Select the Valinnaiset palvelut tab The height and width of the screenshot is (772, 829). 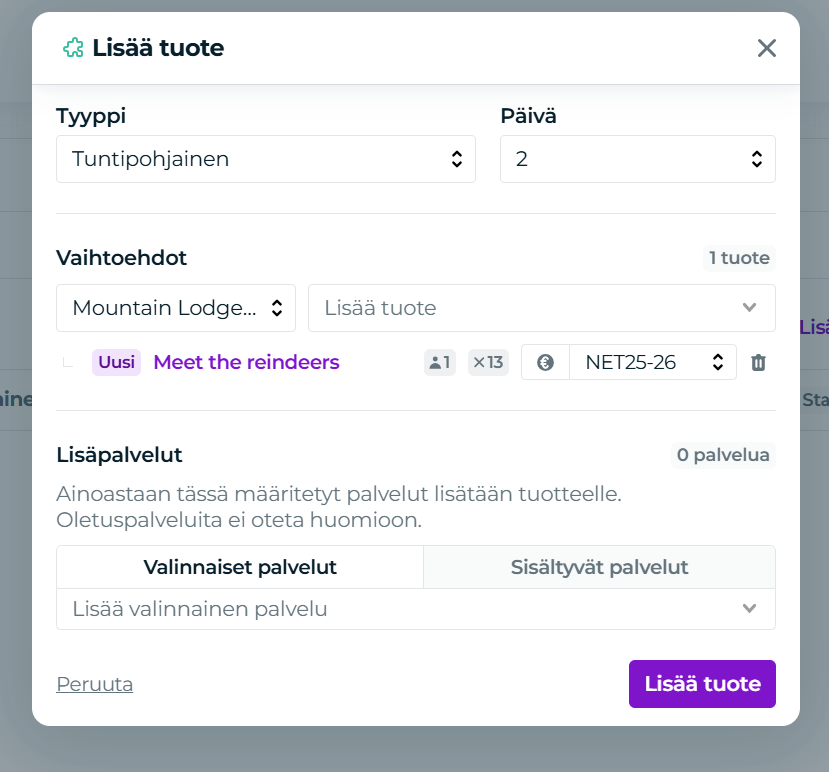coord(240,567)
